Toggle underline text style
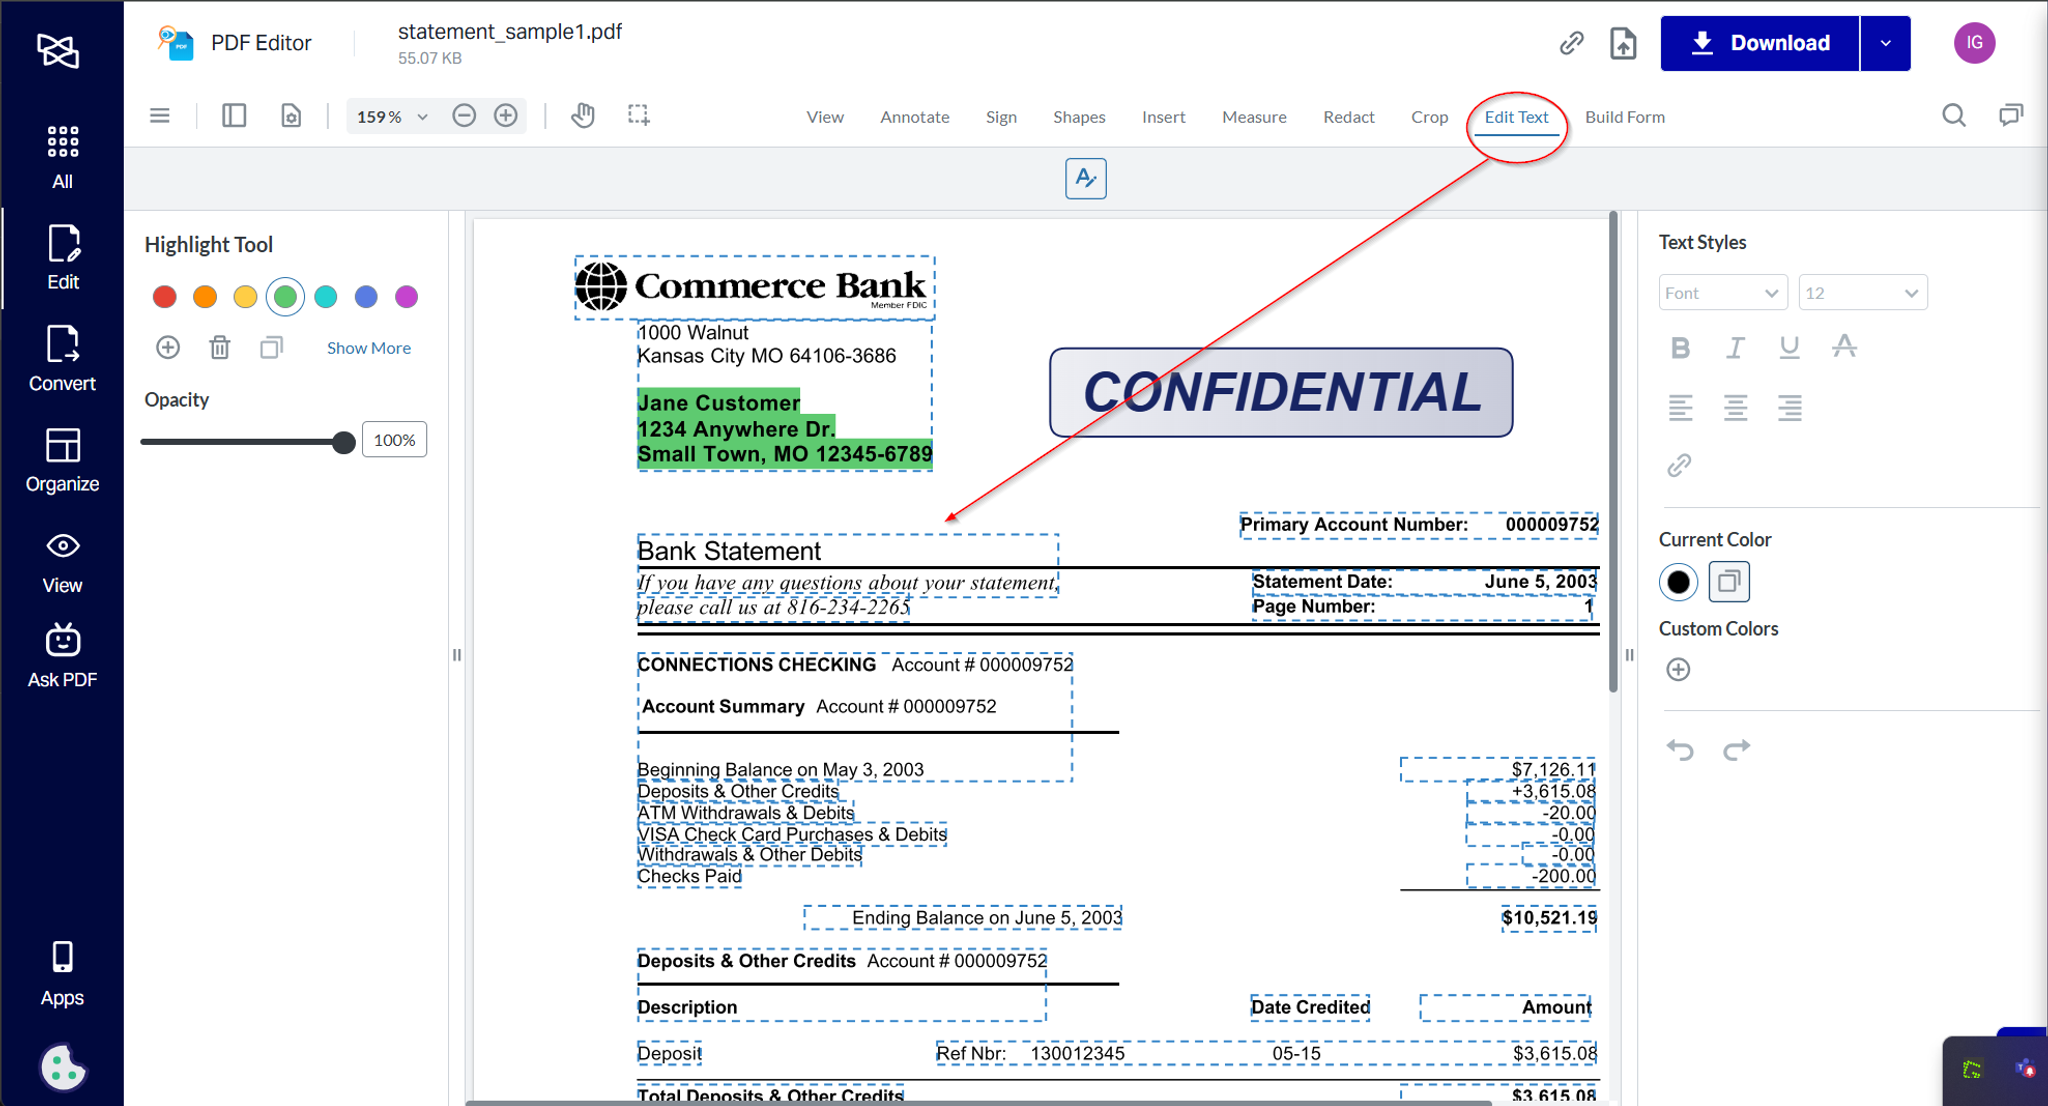Viewport: 2048px width, 1106px height. (1789, 347)
